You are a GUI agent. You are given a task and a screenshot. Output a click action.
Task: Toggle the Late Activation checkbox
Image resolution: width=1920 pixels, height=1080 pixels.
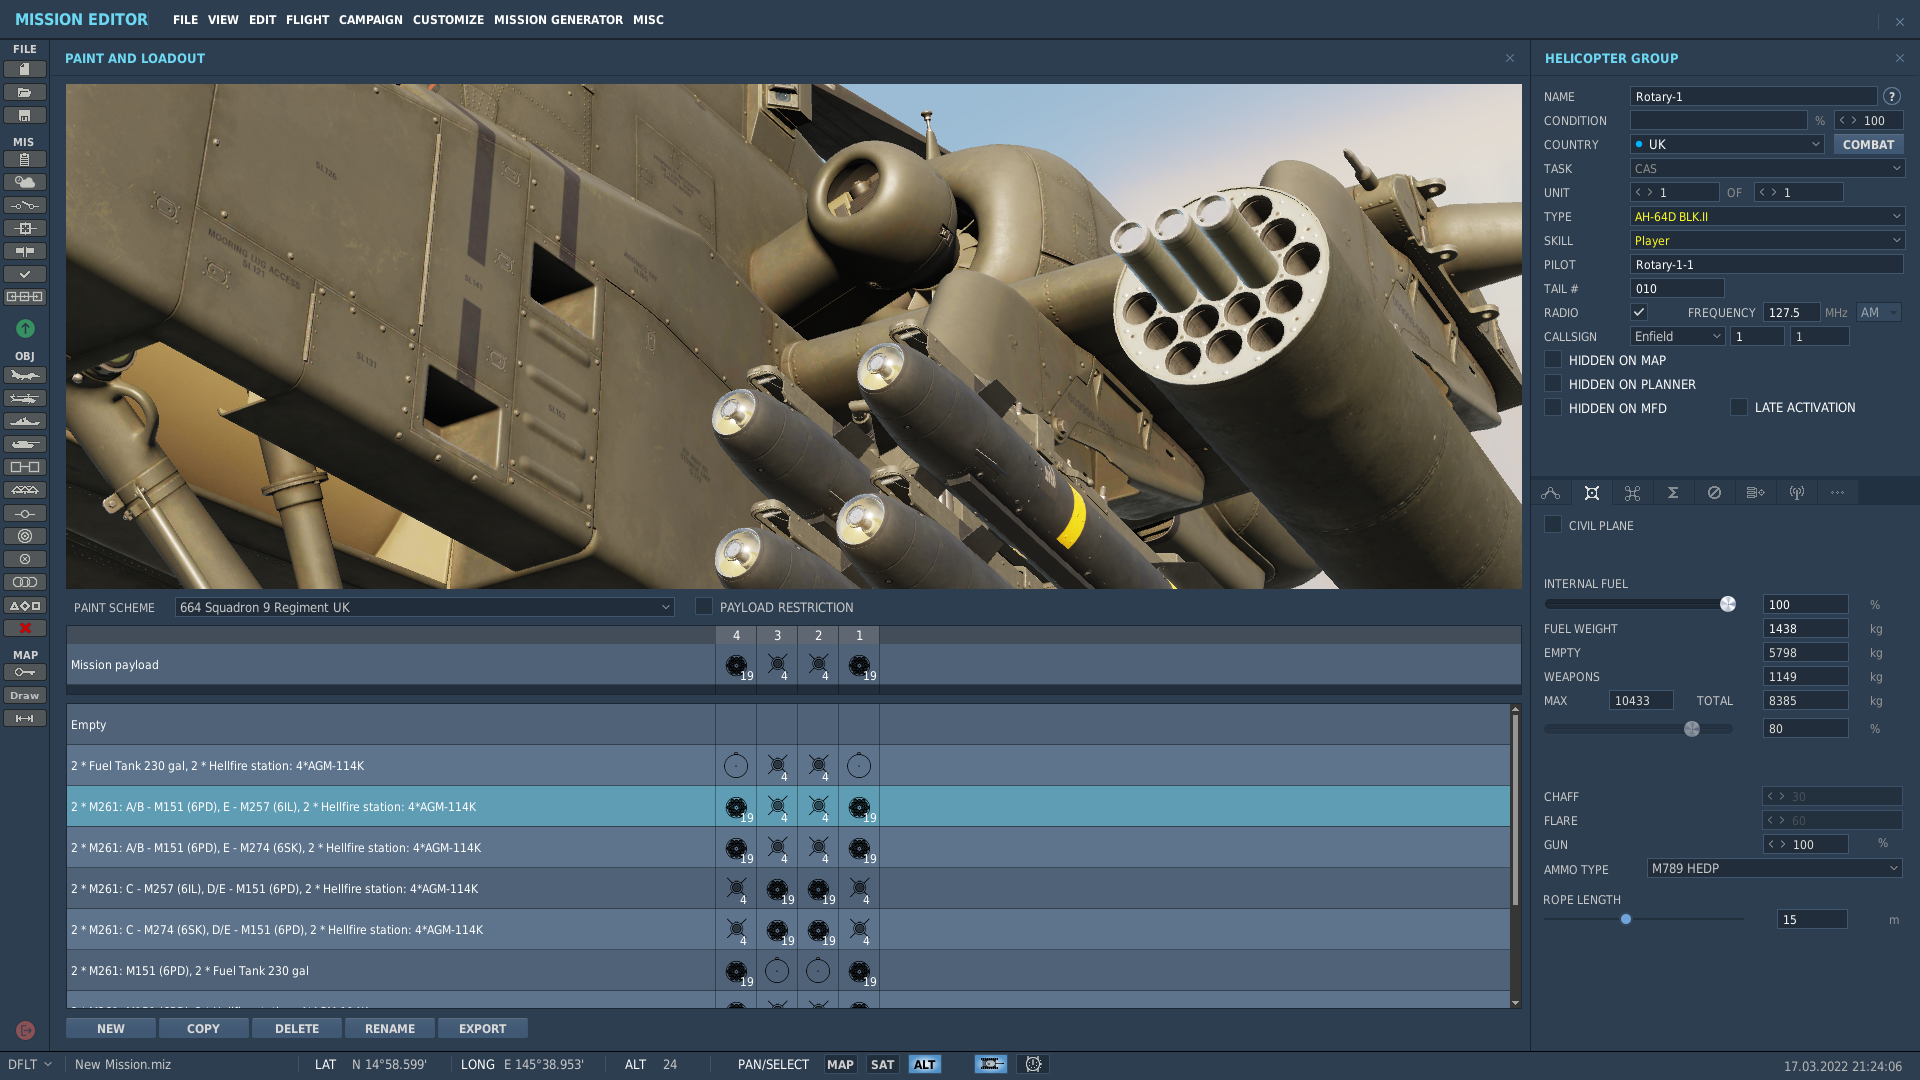pyautogui.click(x=1739, y=407)
